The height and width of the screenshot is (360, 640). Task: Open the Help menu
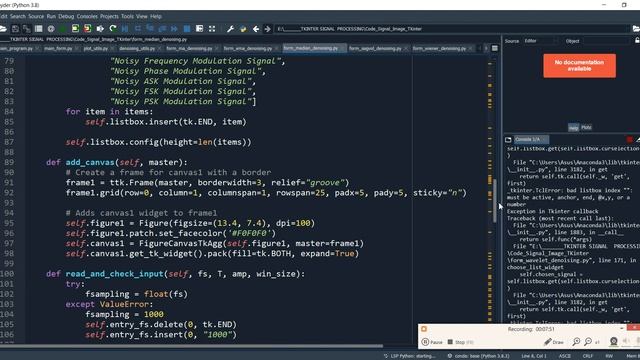[156, 16]
